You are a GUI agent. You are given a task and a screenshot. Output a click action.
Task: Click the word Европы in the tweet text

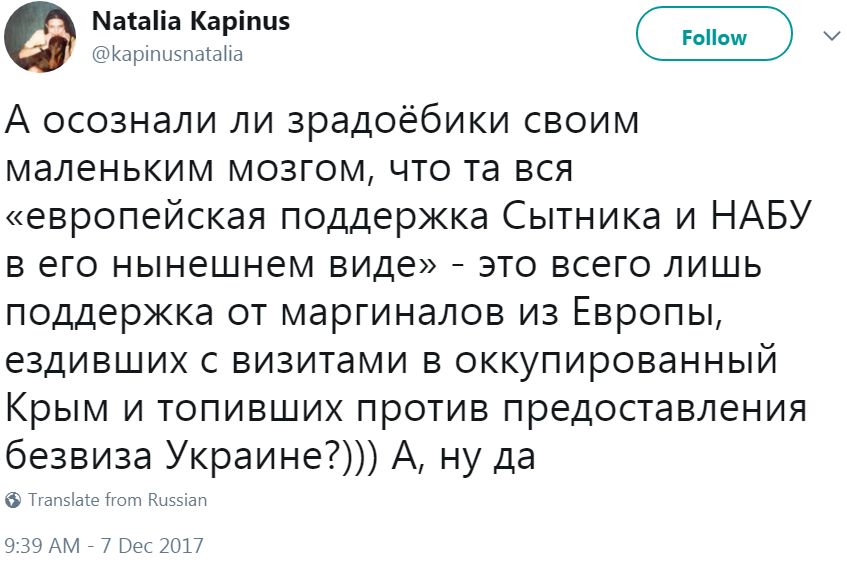(x=647, y=313)
